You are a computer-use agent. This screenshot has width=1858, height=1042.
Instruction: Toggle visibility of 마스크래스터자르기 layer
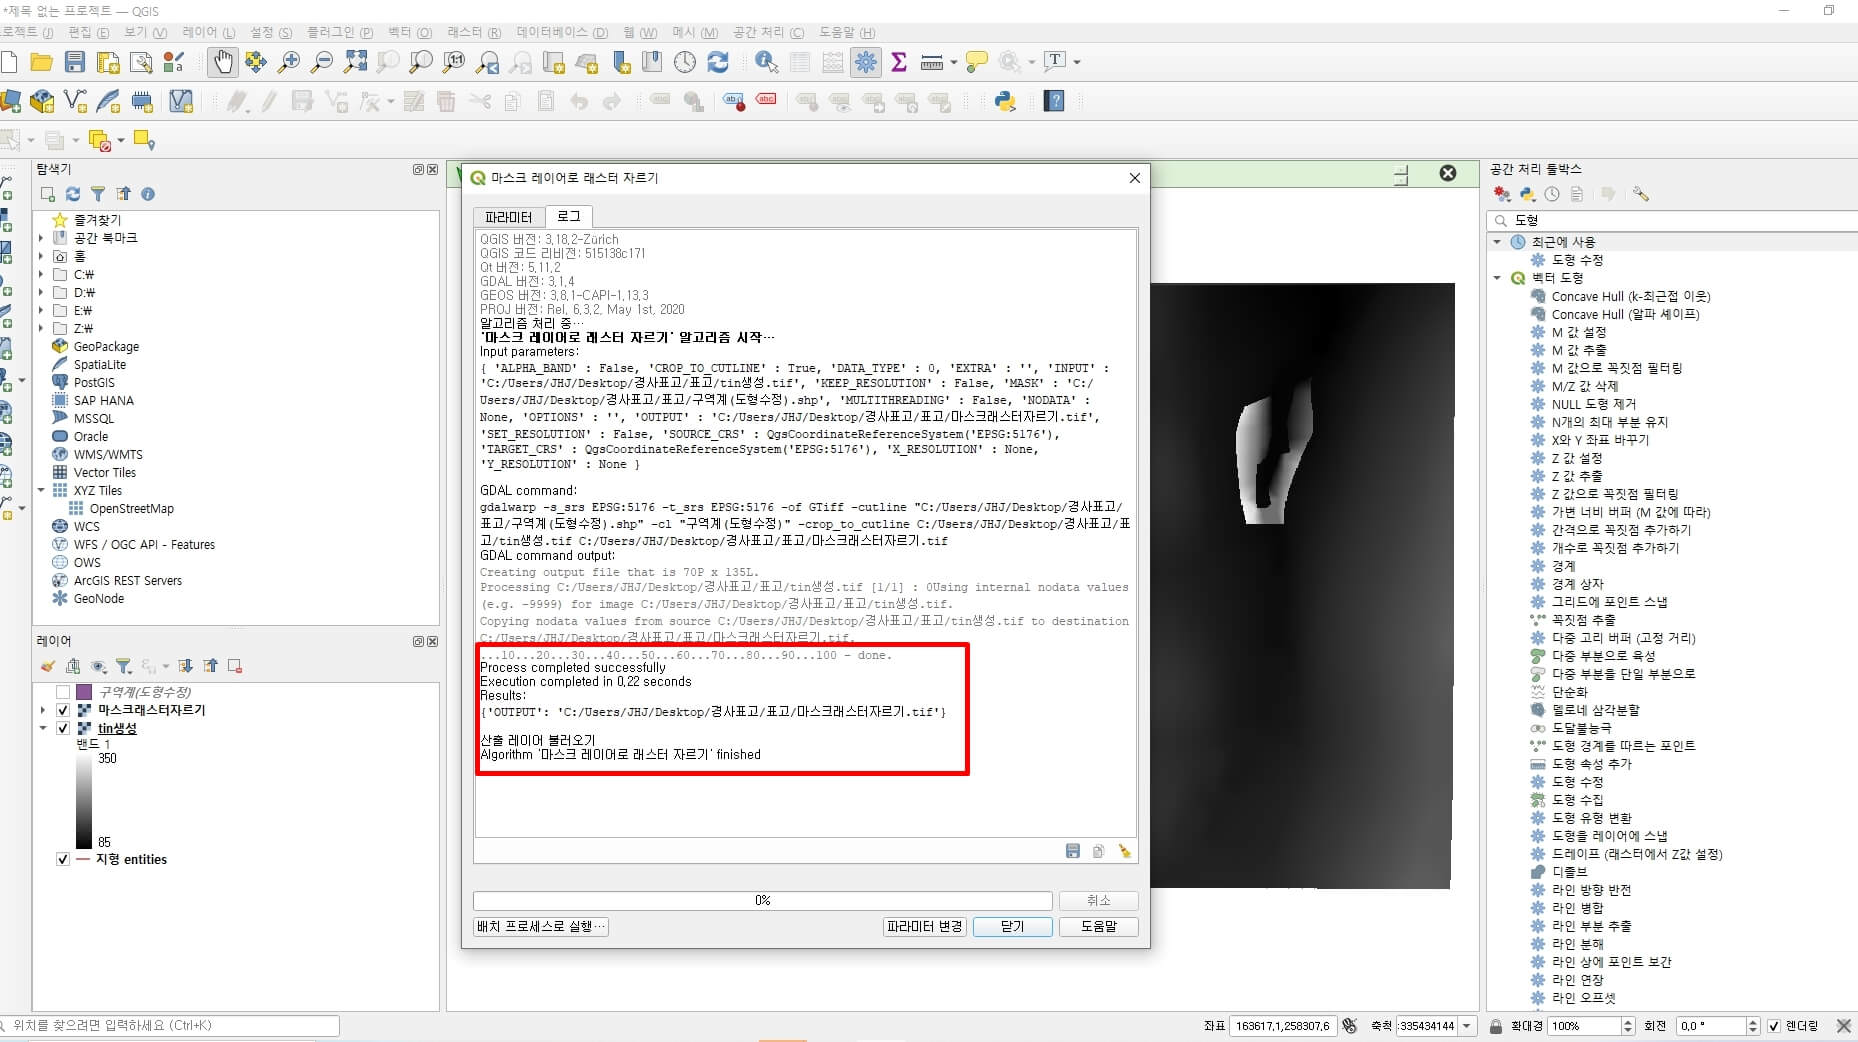click(63, 710)
